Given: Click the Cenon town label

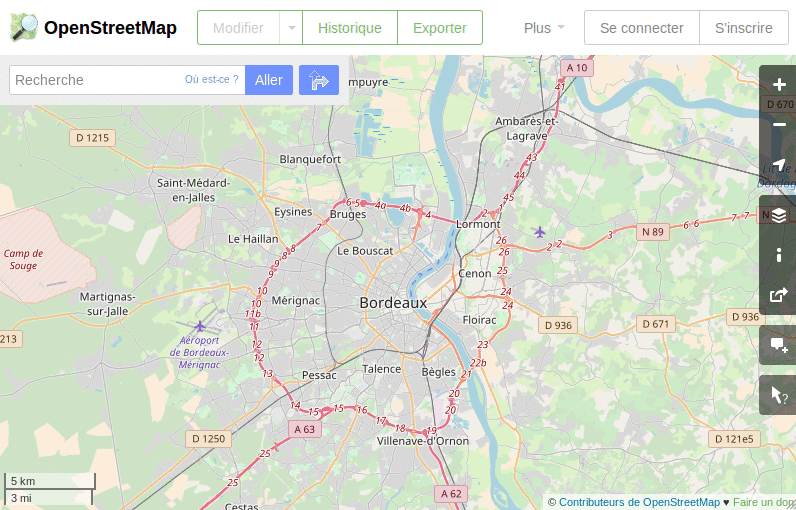Looking at the screenshot, I should 475,274.
